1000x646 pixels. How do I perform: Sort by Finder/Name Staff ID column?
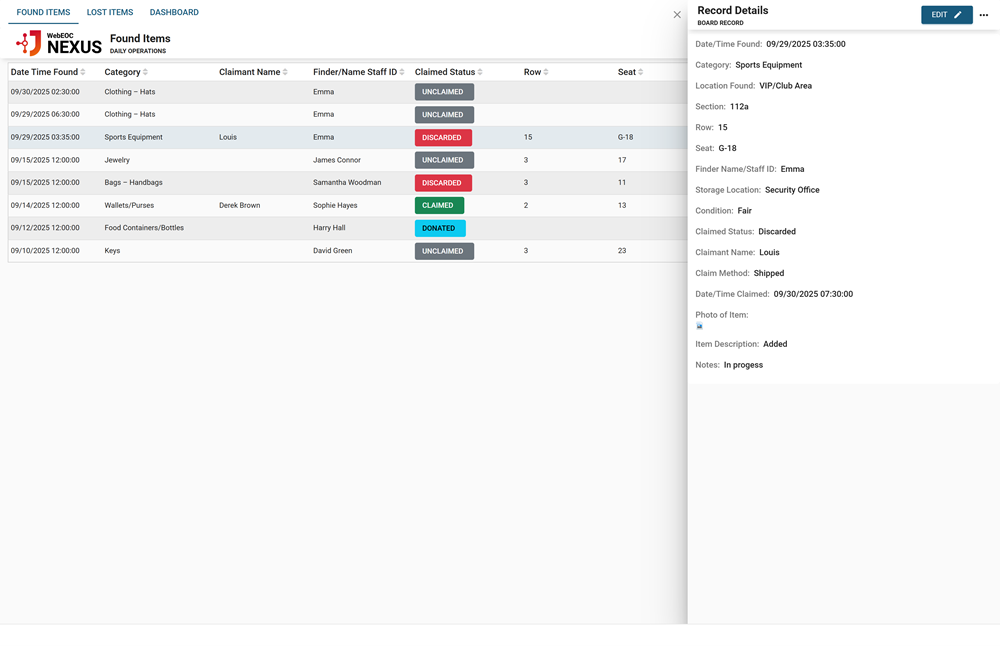[403, 72]
